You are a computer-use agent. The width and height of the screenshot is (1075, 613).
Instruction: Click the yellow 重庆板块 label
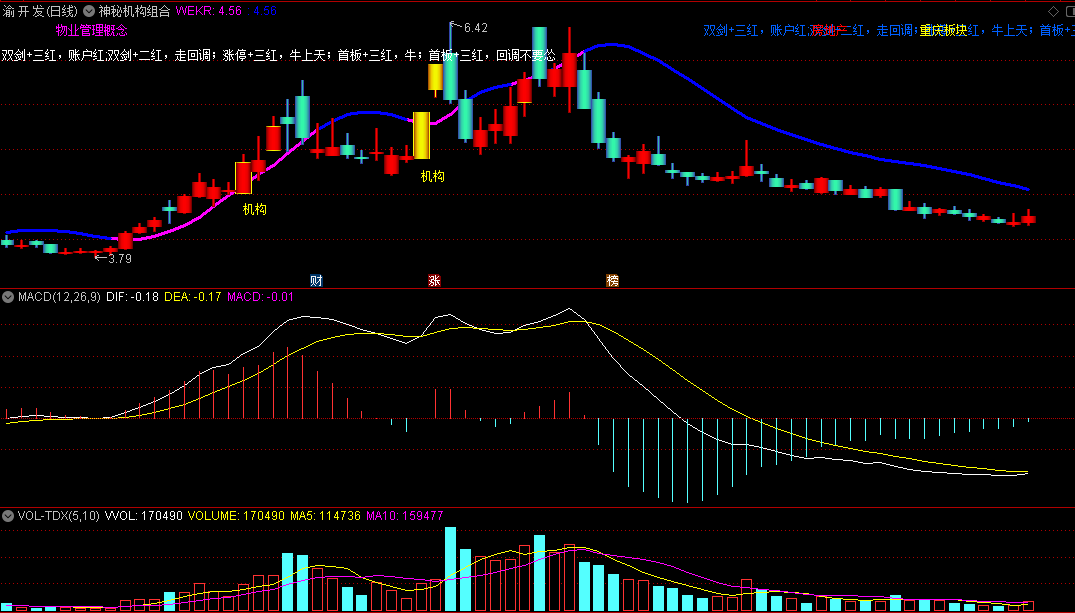pos(943,30)
